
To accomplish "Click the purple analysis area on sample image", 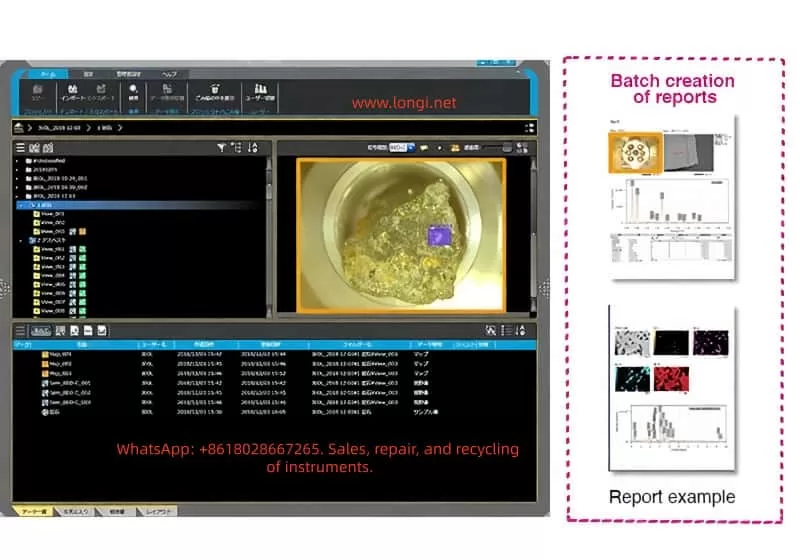I will pos(439,236).
